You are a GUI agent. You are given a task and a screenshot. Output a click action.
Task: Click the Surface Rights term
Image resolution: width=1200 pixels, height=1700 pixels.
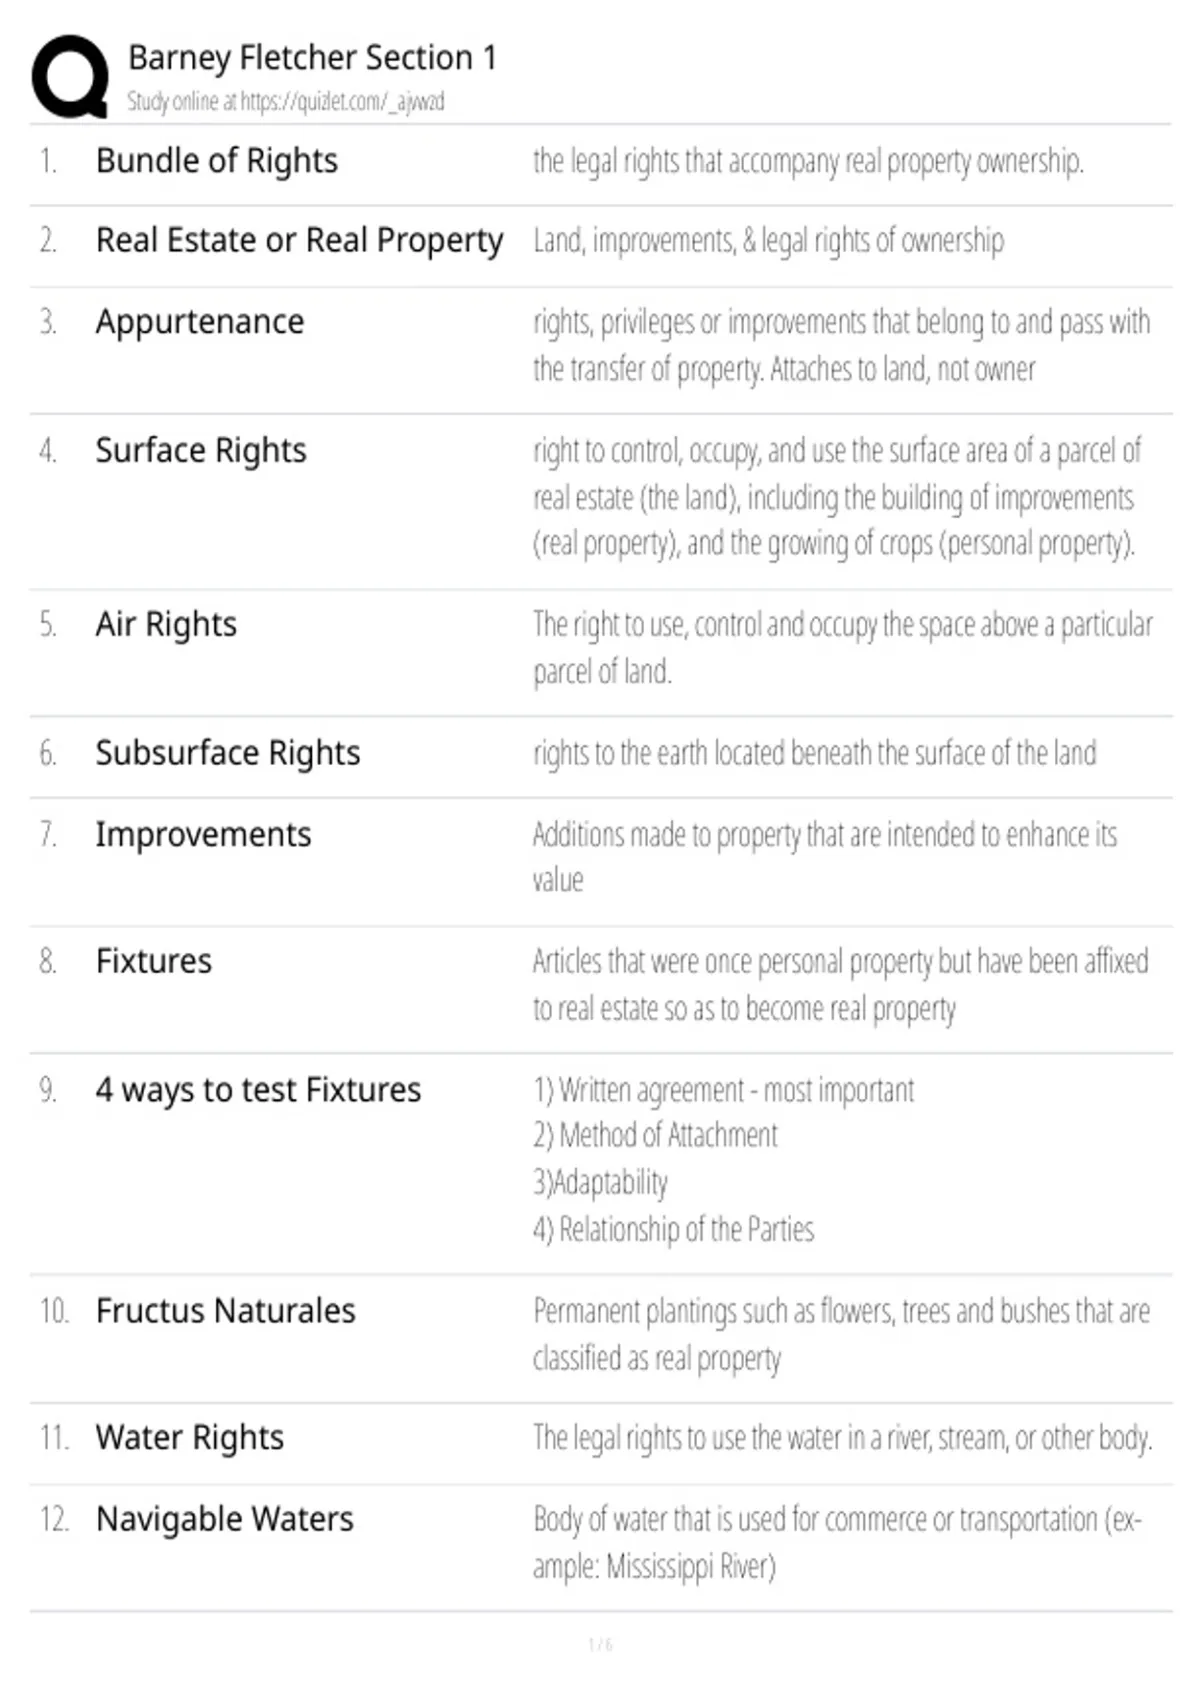[201, 451]
